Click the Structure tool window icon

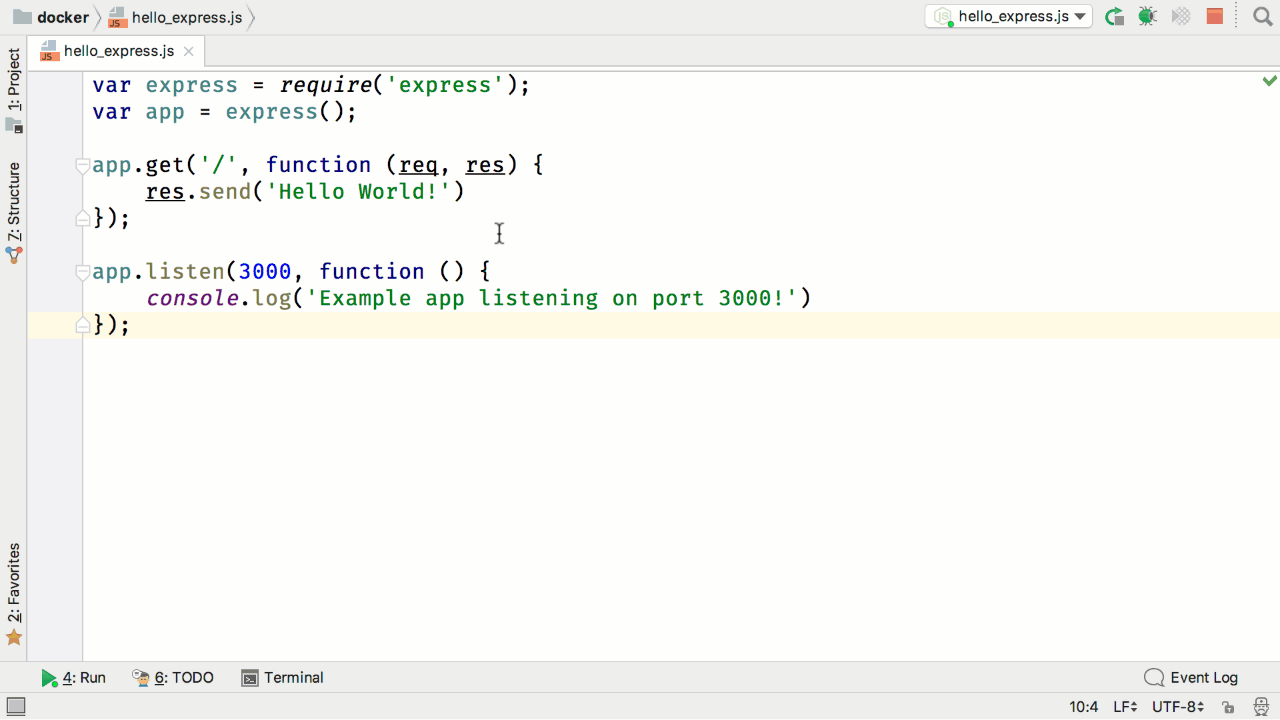coord(14,255)
